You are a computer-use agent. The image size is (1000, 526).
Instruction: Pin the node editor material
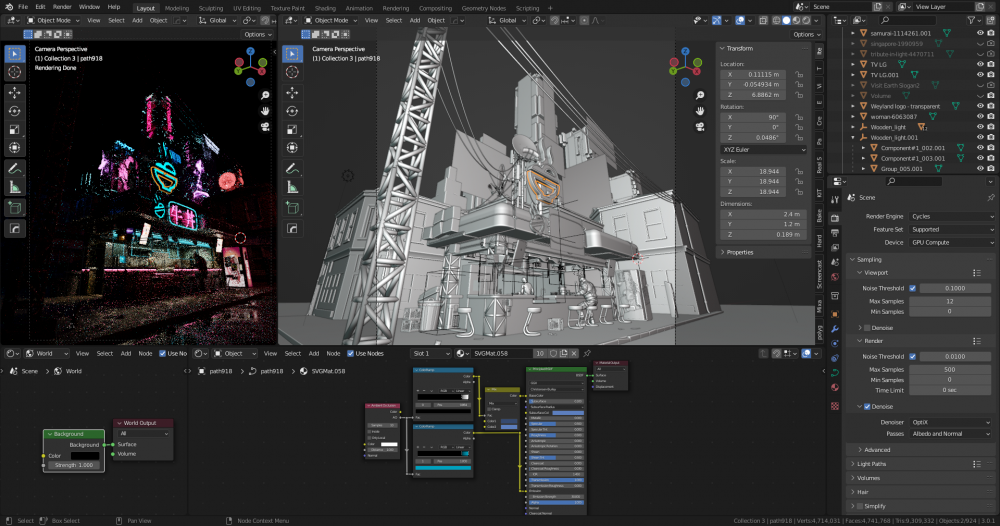(587, 353)
